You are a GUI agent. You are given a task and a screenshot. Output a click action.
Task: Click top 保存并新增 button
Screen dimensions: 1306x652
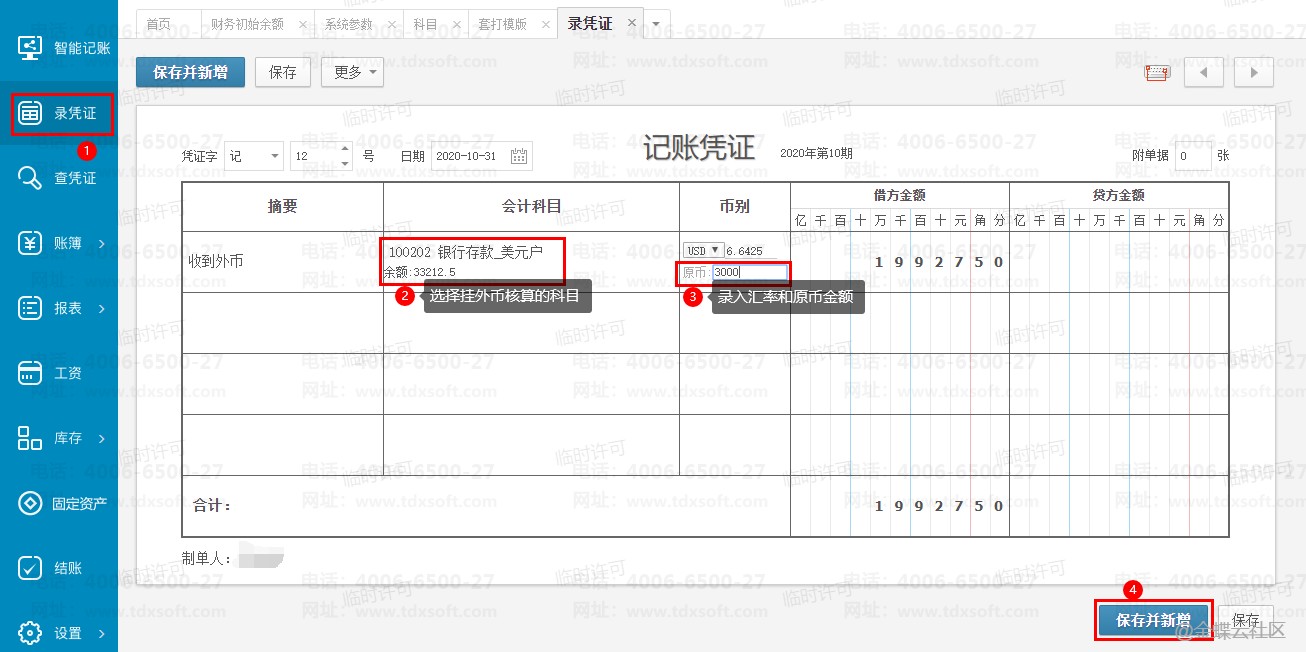click(190, 72)
